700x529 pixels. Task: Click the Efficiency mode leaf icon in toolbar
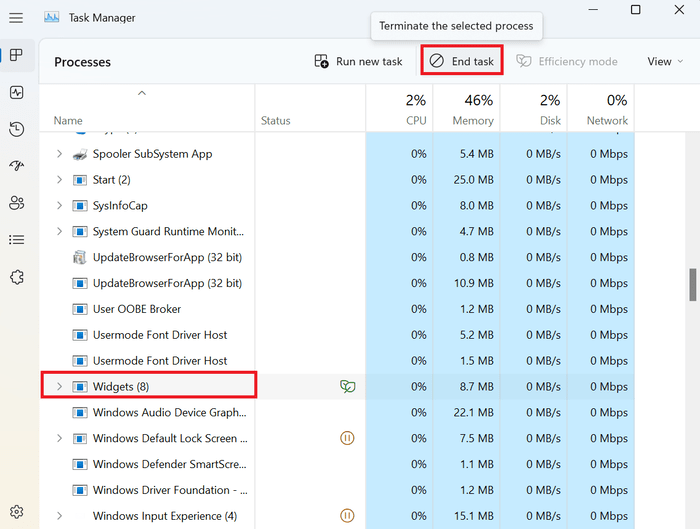click(x=524, y=61)
